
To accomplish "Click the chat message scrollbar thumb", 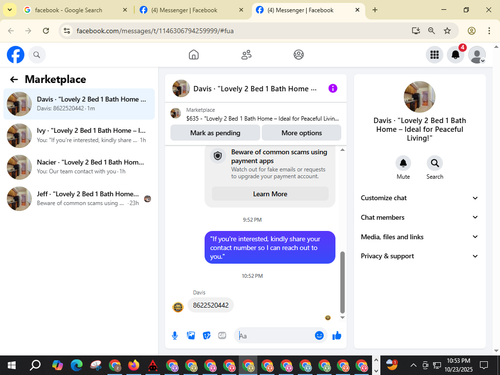I will [342, 282].
